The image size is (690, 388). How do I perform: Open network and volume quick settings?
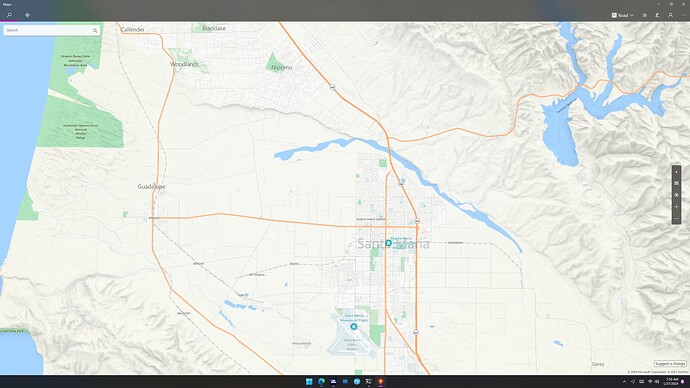pyautogui.click(x=653, y=381)
